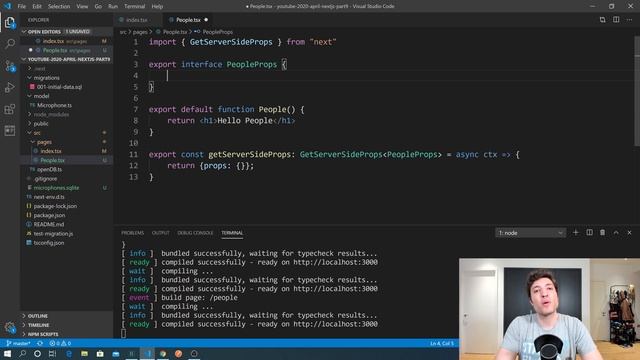Split the editor to the right
The width and height of the screenshot is (640, 360).
point(616,20)
